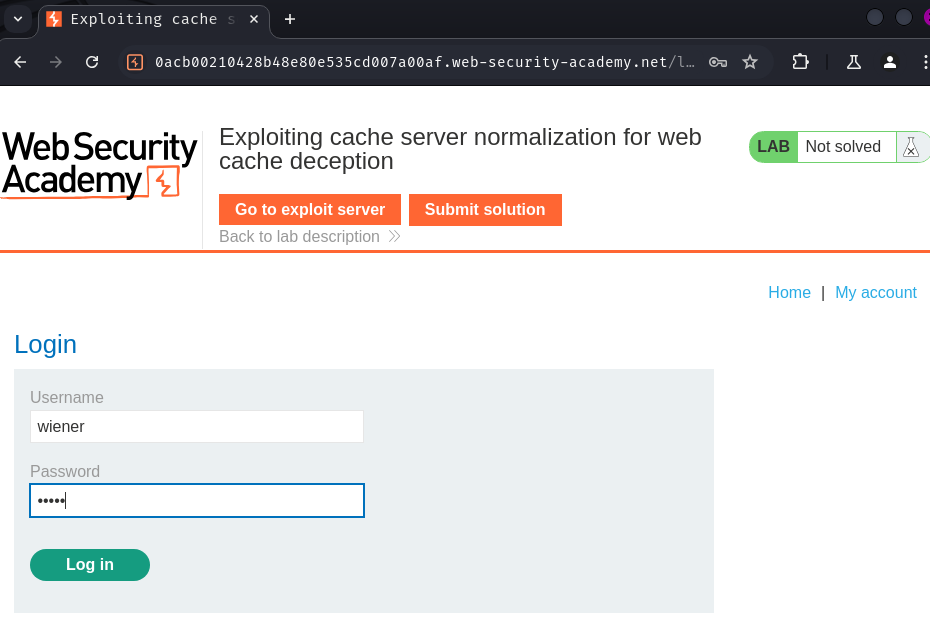Click the Web Security Academy logo
Image resolution: width=930 pixels, height=632 pixels.
(98, 165)
